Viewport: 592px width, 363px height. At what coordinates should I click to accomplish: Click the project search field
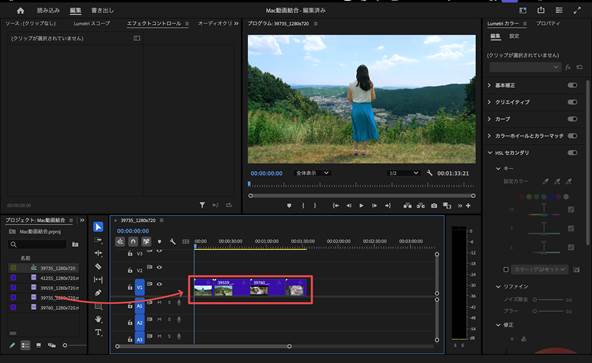pos(37,244)
